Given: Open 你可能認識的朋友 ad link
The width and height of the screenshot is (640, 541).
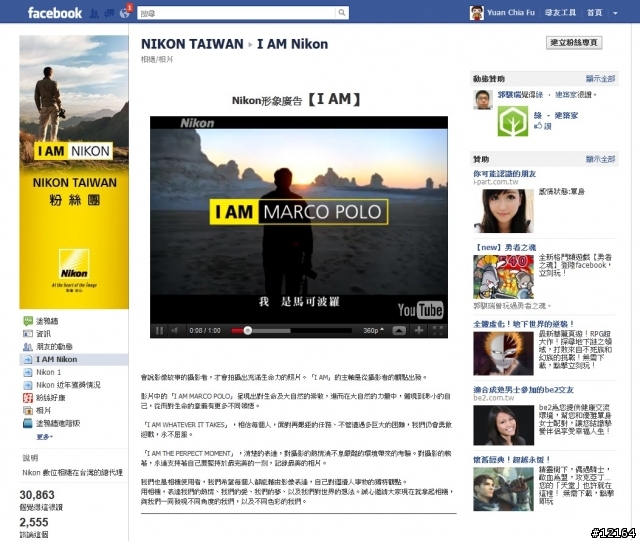Looking at the screenshot, I should coord(504,174).
